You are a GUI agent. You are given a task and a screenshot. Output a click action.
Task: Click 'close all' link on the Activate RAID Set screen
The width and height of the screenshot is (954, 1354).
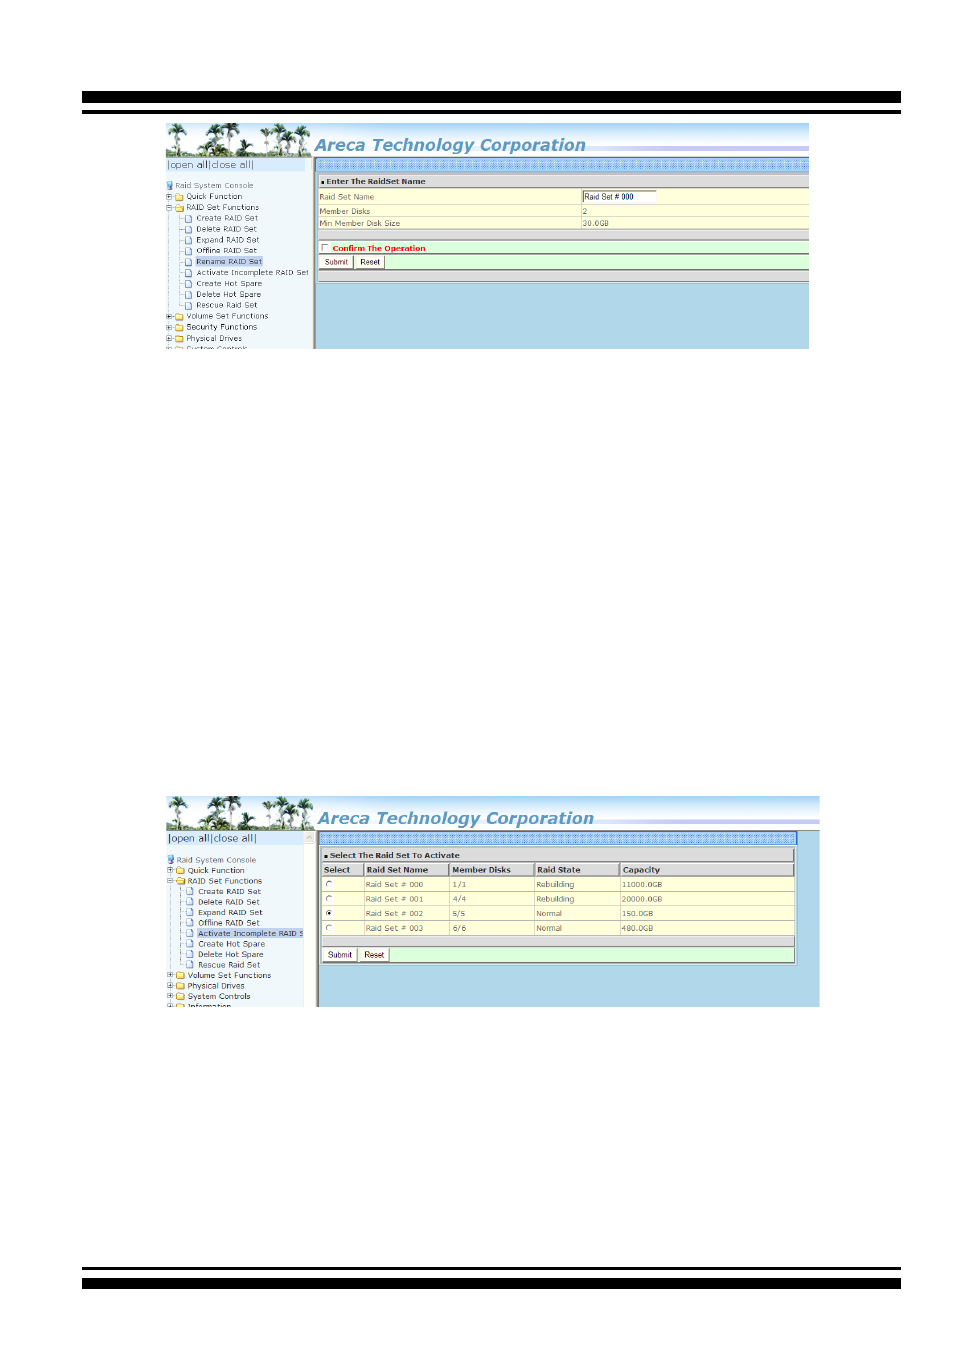pos(234,838)
